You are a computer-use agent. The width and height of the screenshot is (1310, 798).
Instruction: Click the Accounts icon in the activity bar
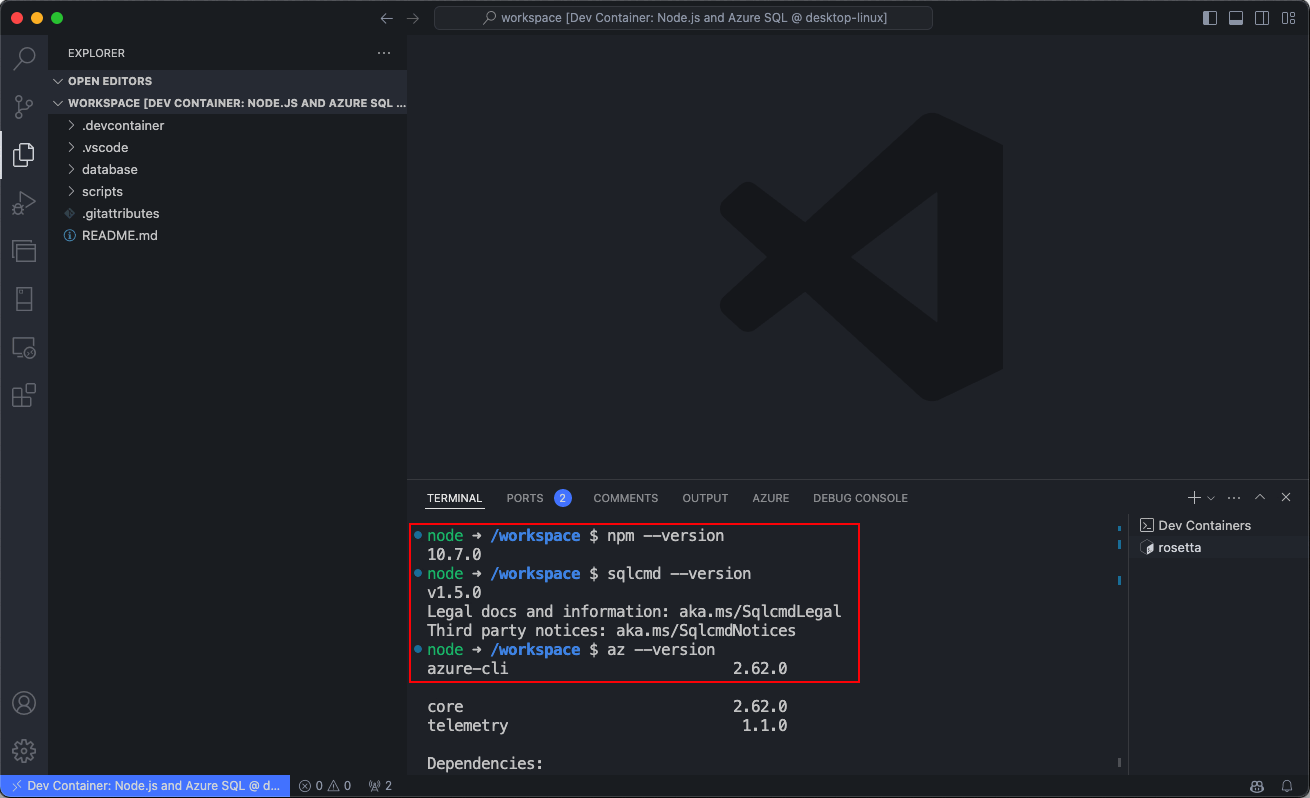[24, 703]
